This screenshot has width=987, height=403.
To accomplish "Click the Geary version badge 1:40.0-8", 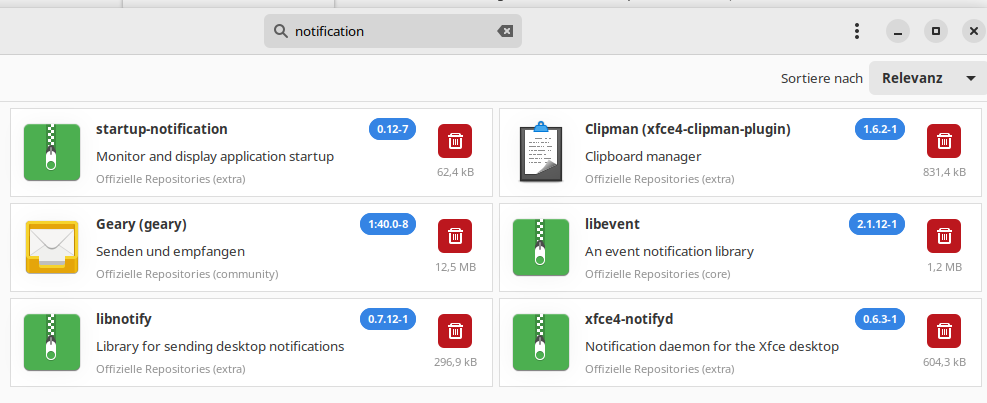I will 387,224.
